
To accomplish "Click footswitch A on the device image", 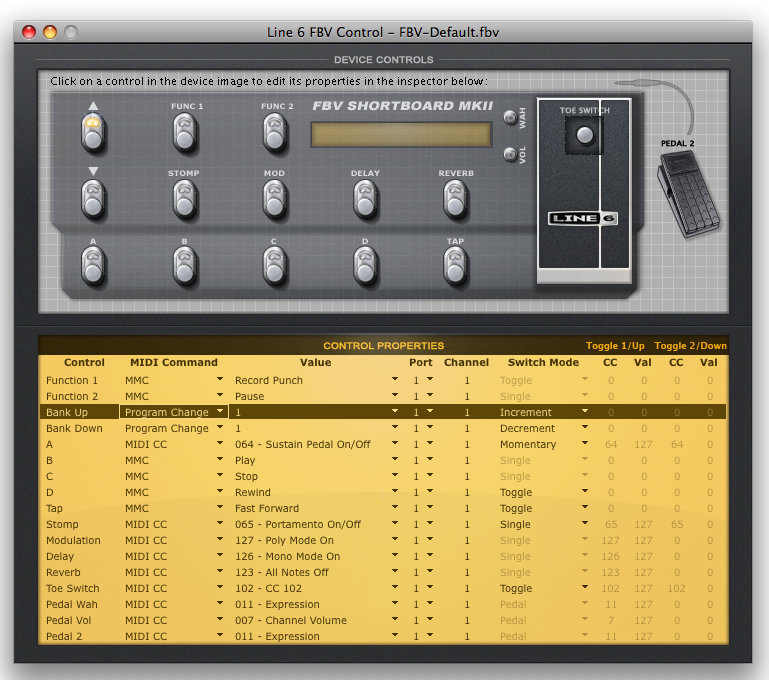I will coord(93,266).
